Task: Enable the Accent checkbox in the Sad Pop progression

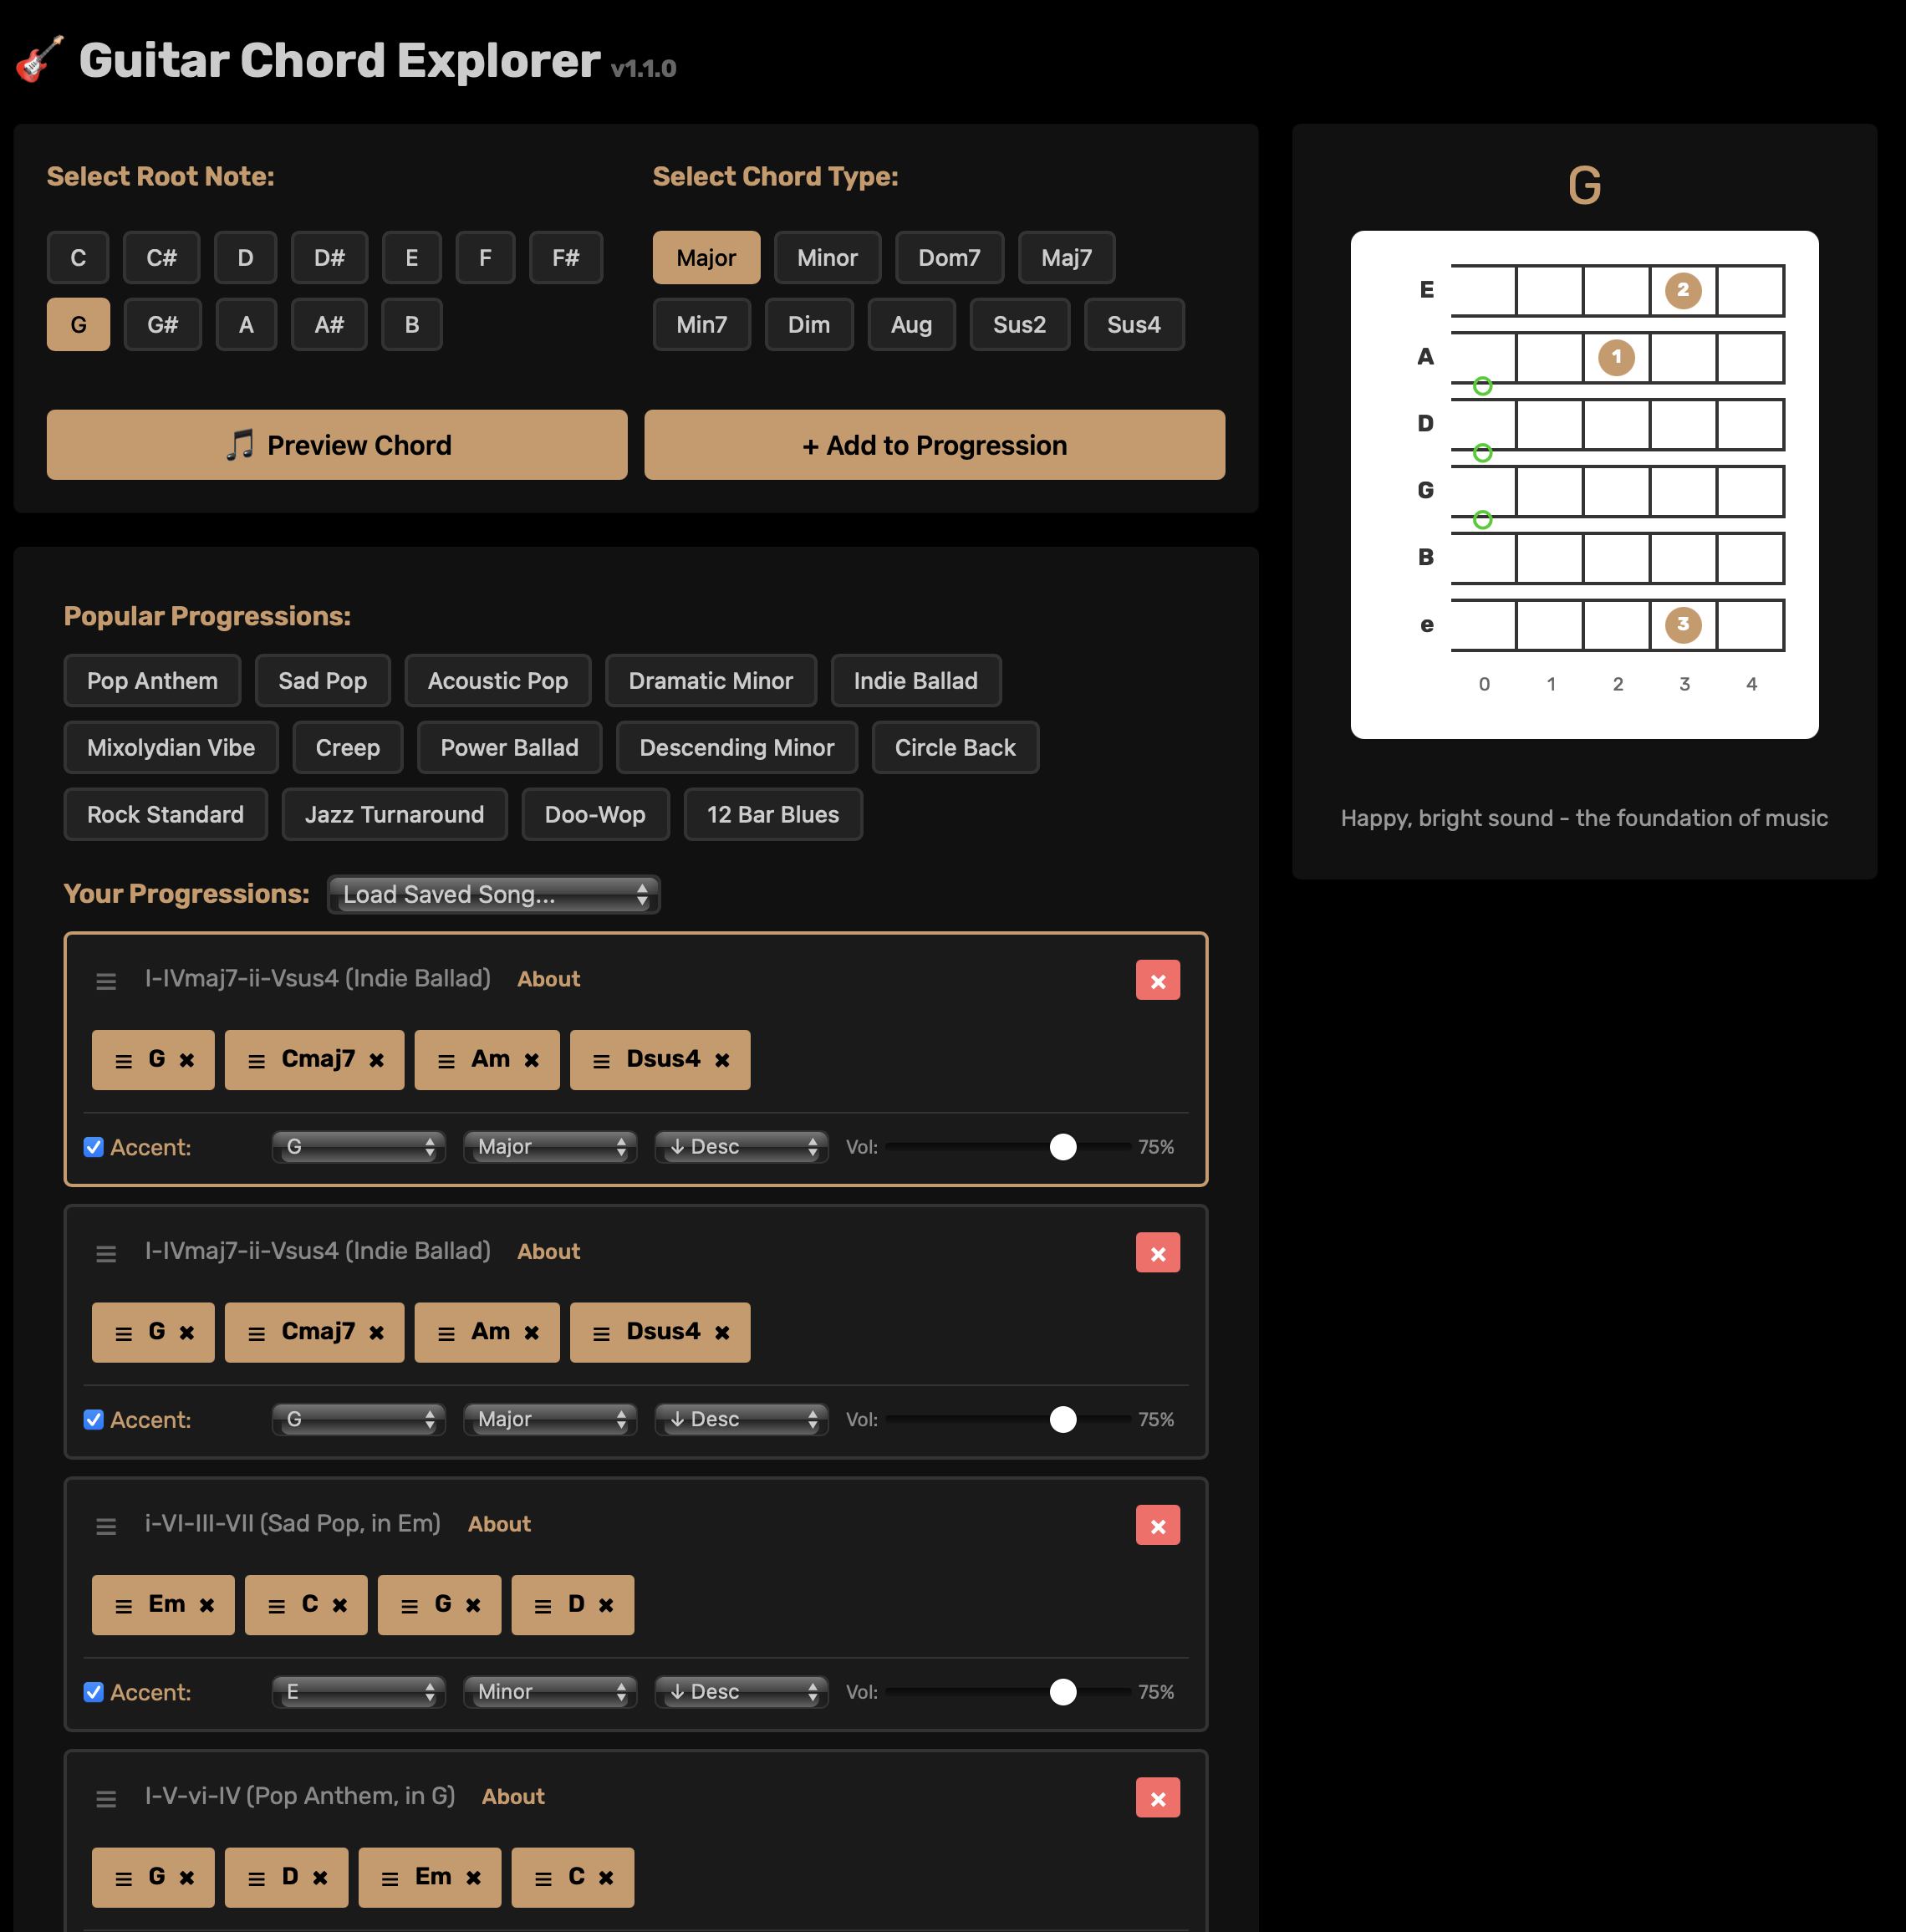Action: click(x=93, y=1691)
